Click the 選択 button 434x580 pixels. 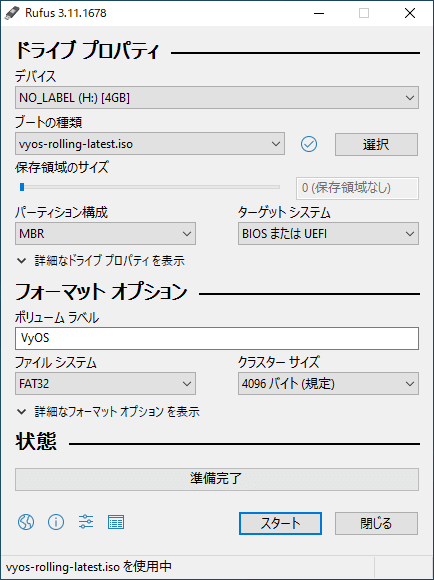(376, 144)
